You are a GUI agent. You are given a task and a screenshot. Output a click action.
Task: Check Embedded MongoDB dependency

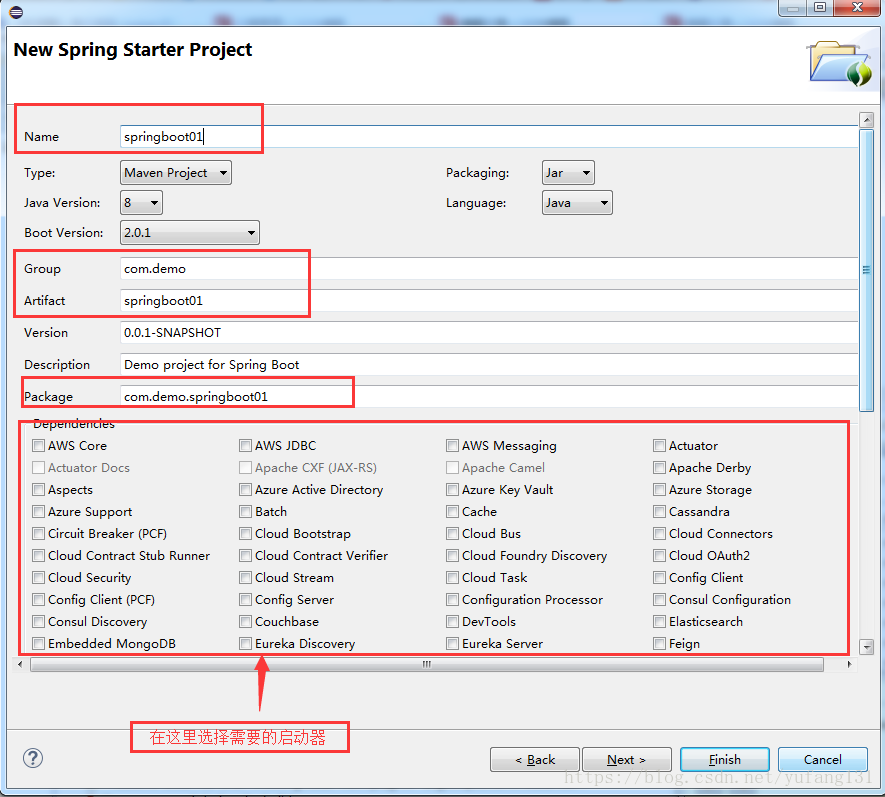pos(38,643)
